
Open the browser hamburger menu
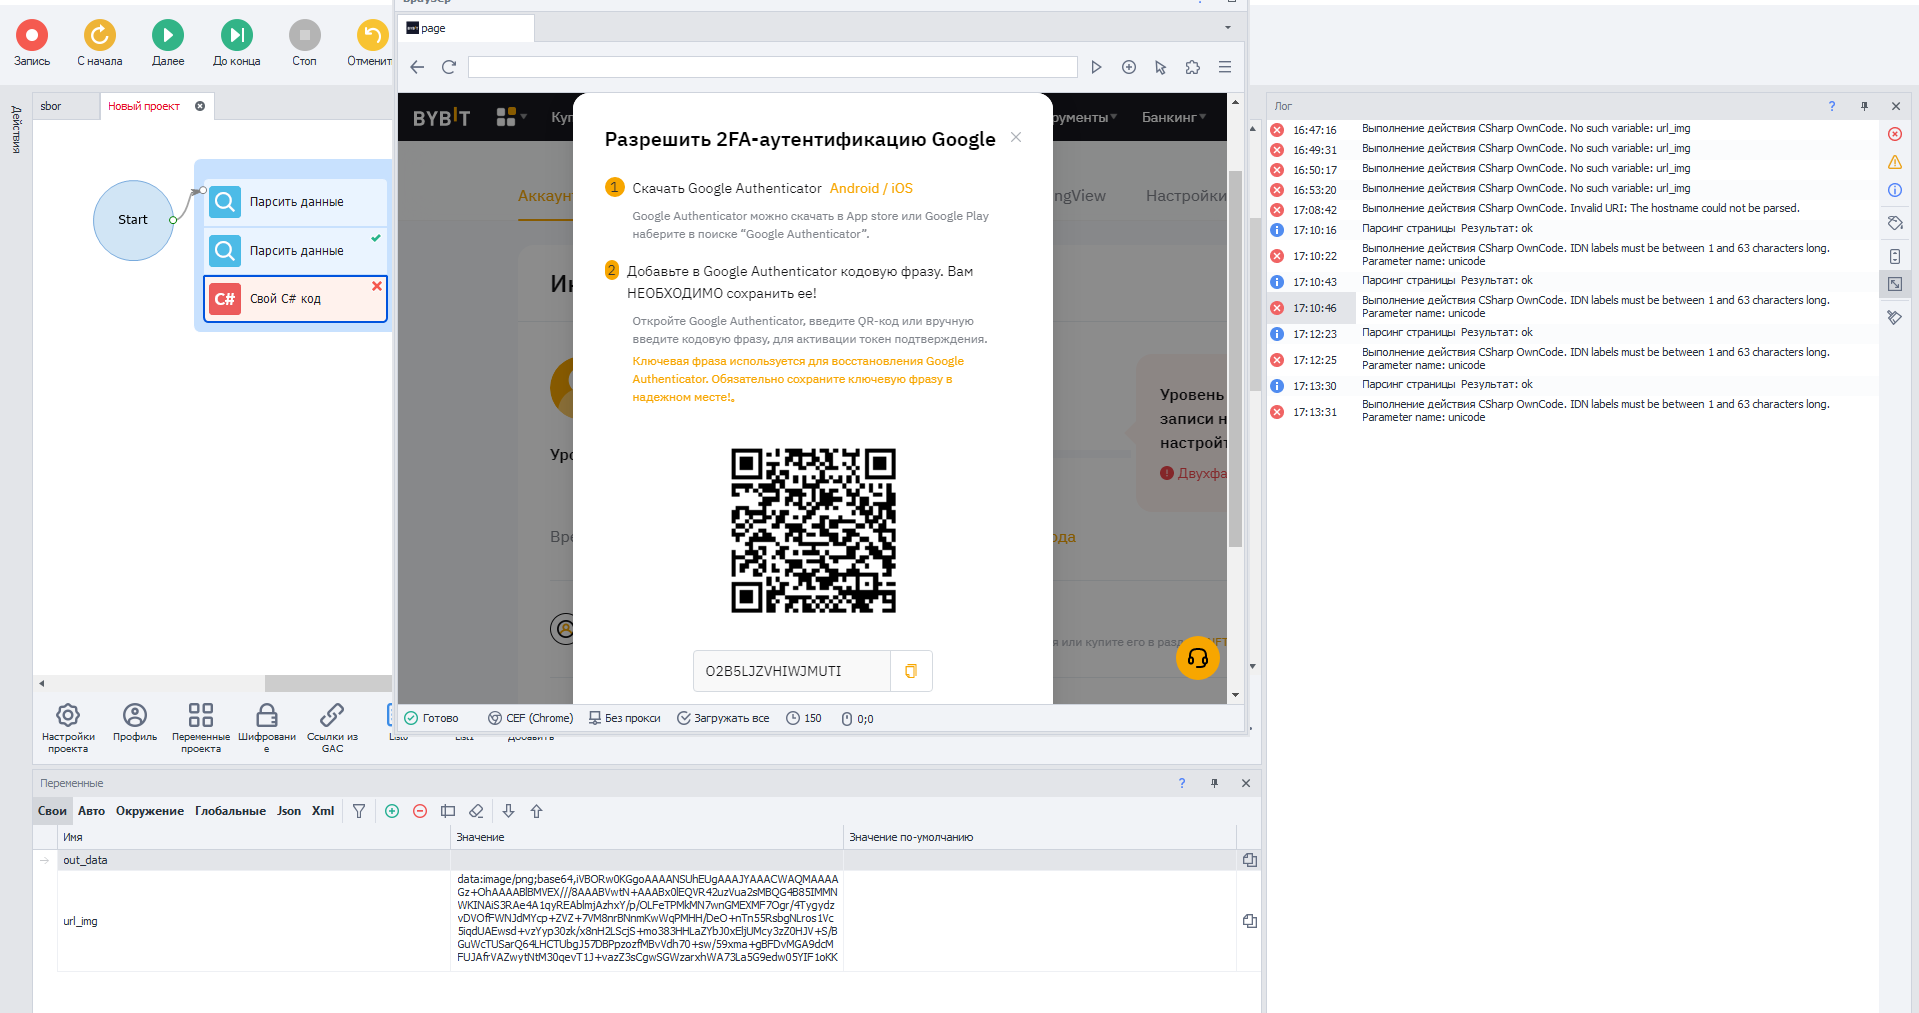pos(1225,67)
